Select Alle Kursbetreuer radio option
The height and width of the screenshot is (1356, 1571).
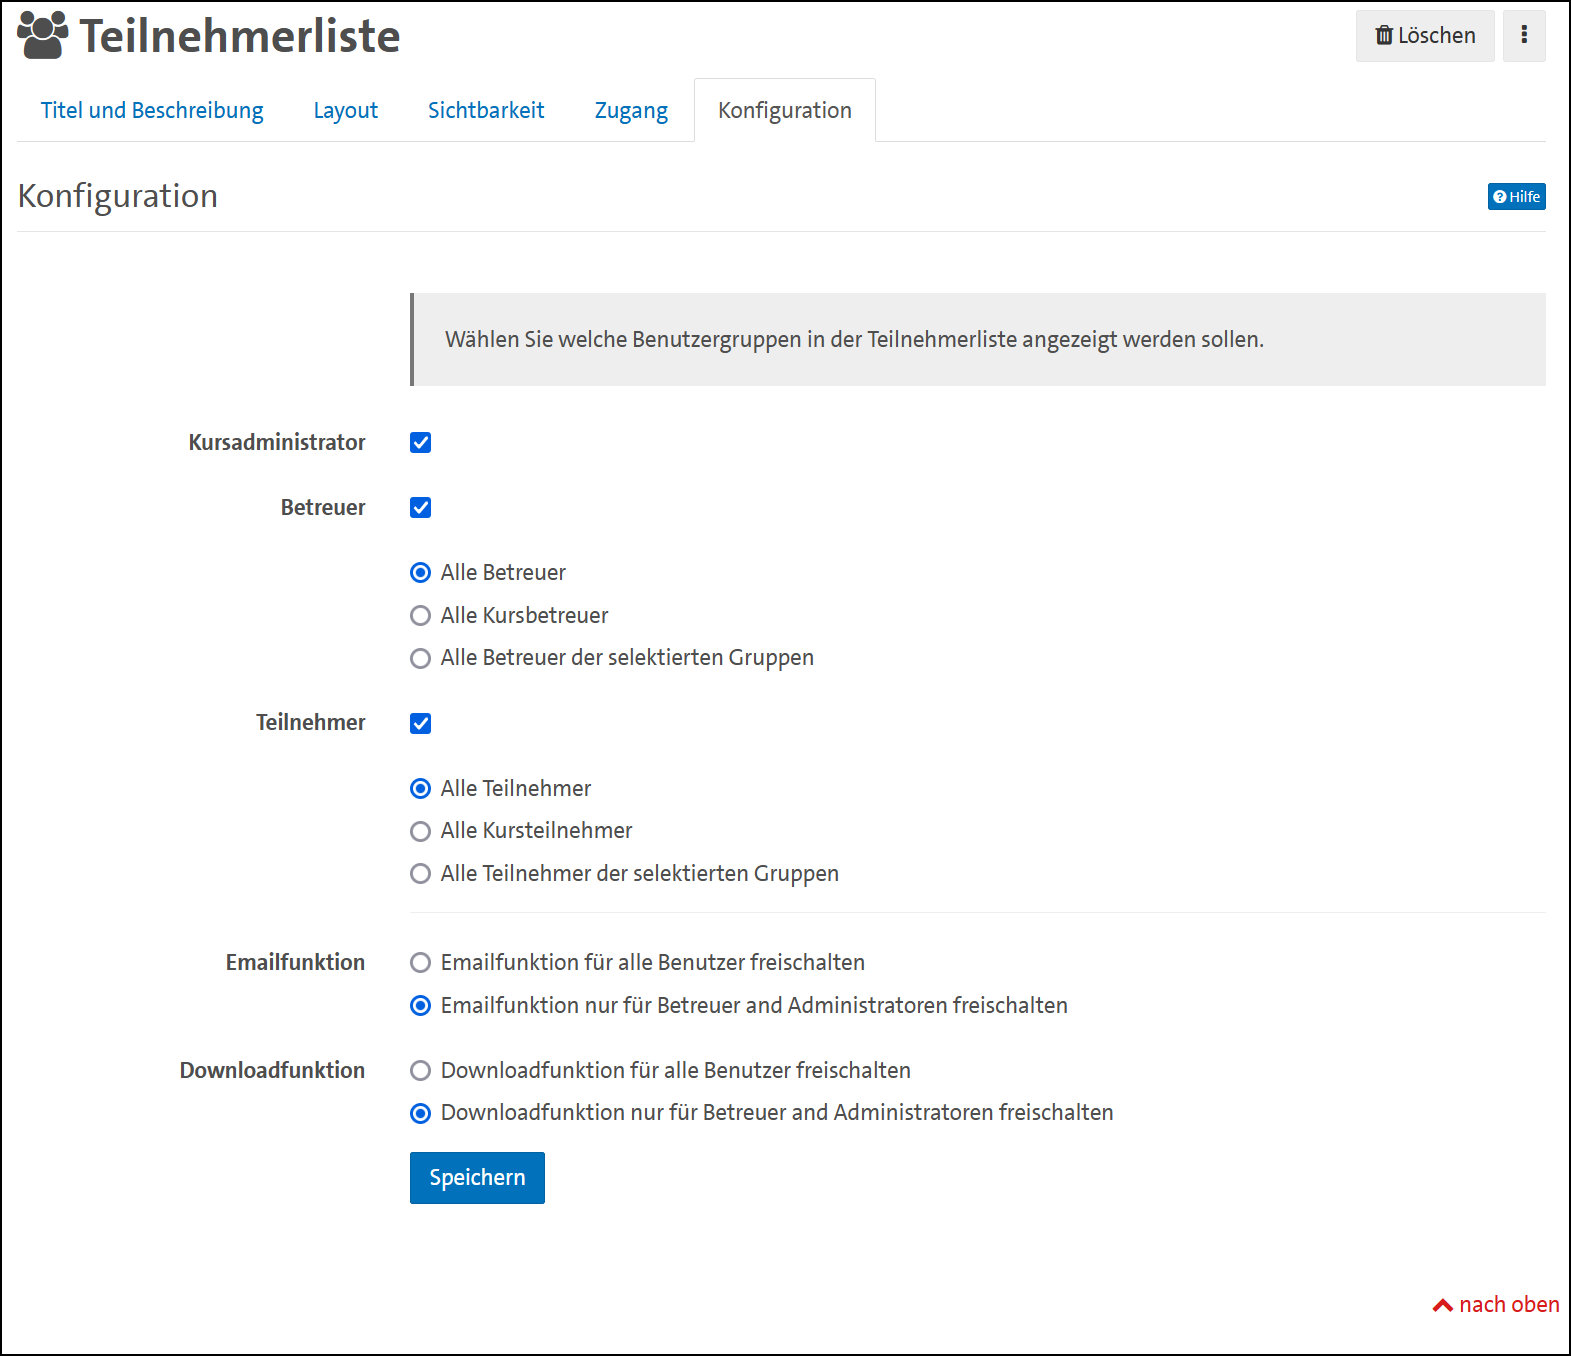pos(421,616)
